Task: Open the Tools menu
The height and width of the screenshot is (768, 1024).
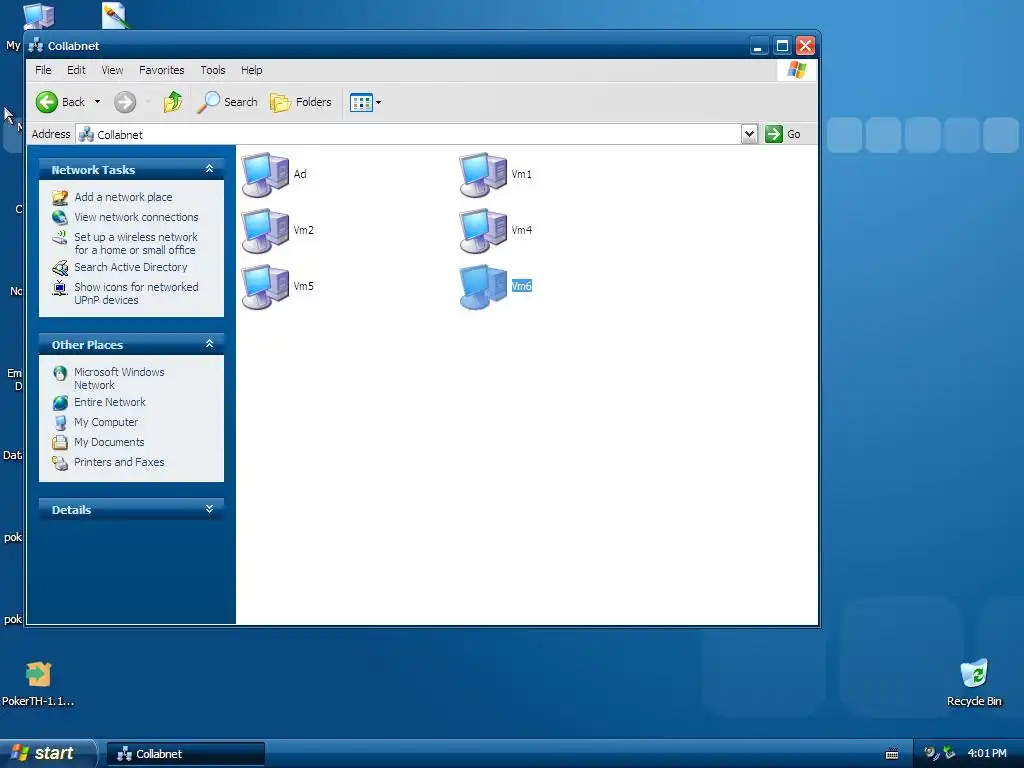Action: [212, 70]
